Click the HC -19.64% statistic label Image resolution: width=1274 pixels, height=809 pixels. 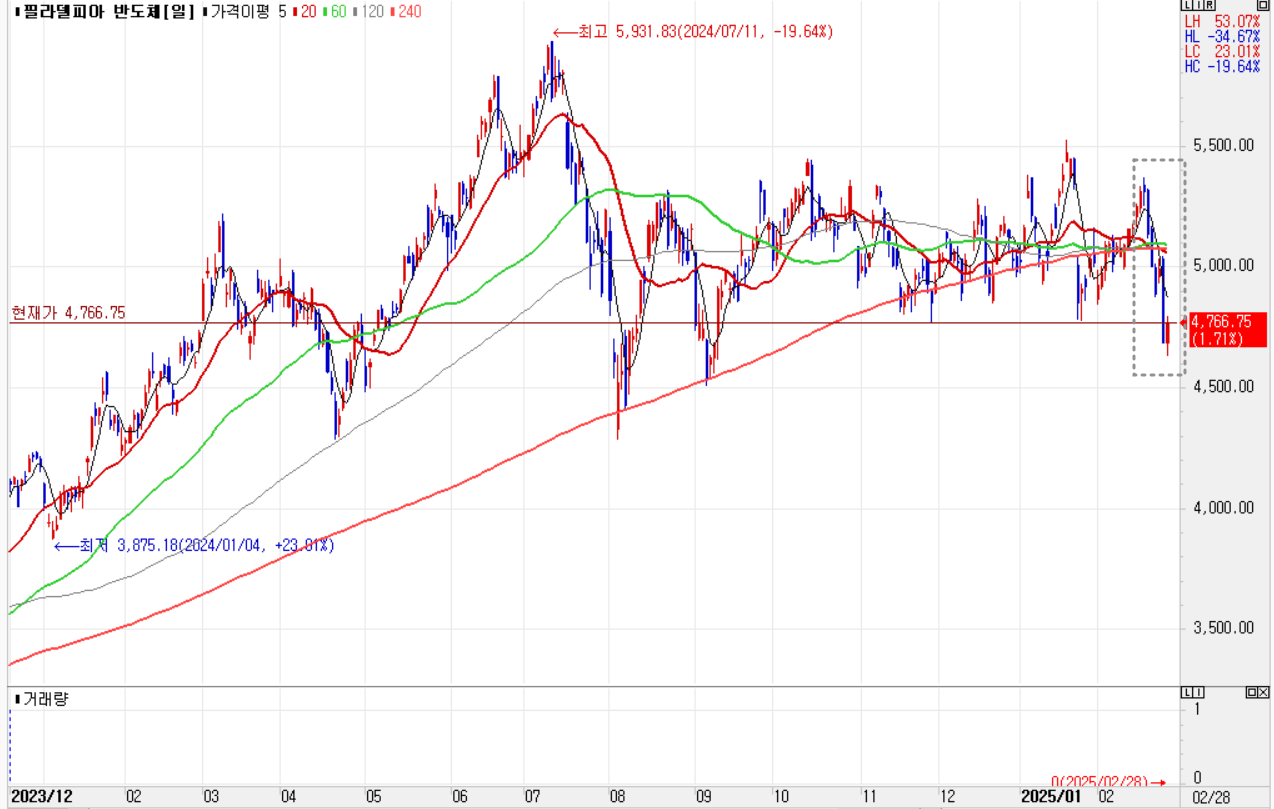(x=1221, y=66)
